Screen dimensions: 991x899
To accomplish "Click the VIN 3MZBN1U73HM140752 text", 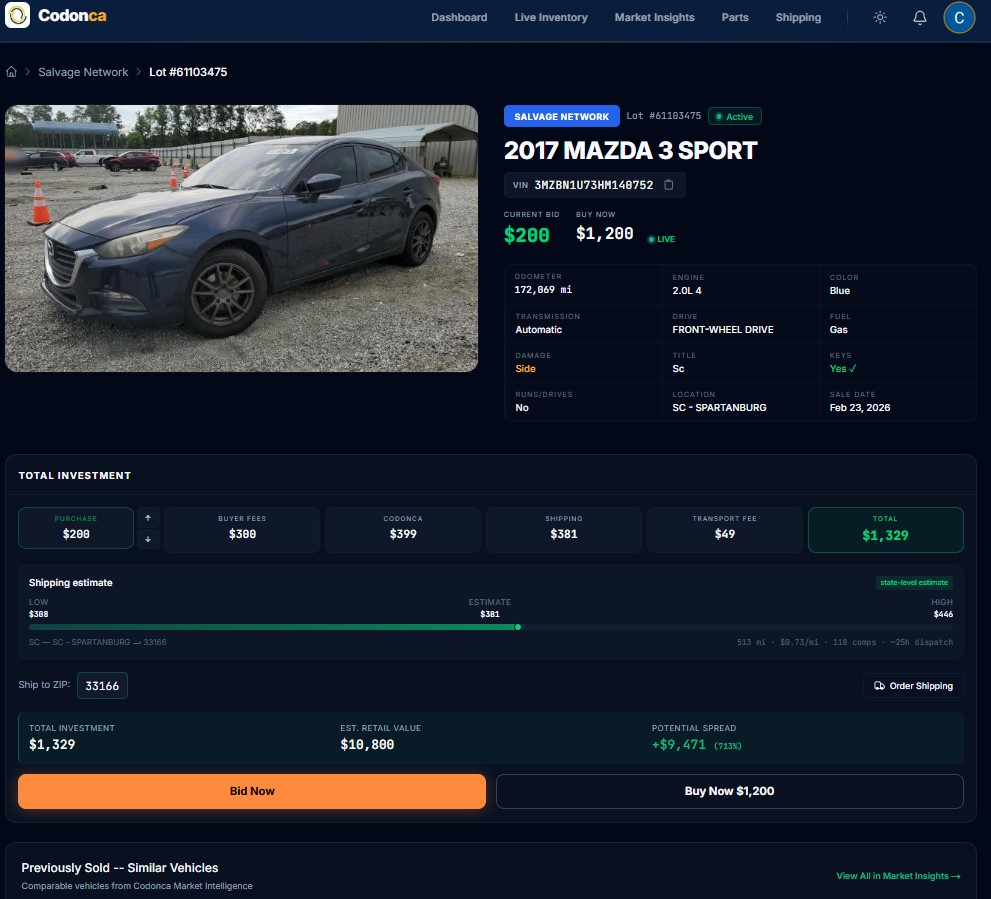I will 593,185.
